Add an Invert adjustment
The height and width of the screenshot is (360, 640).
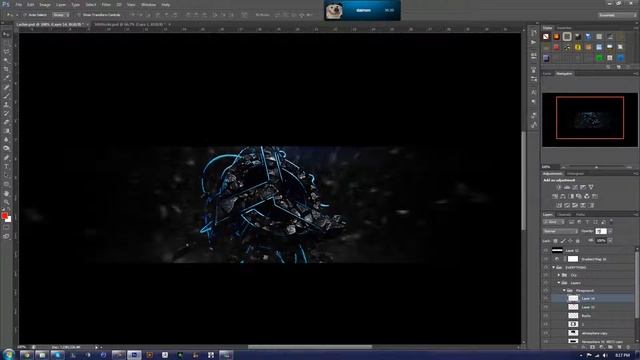coord(559,205)
